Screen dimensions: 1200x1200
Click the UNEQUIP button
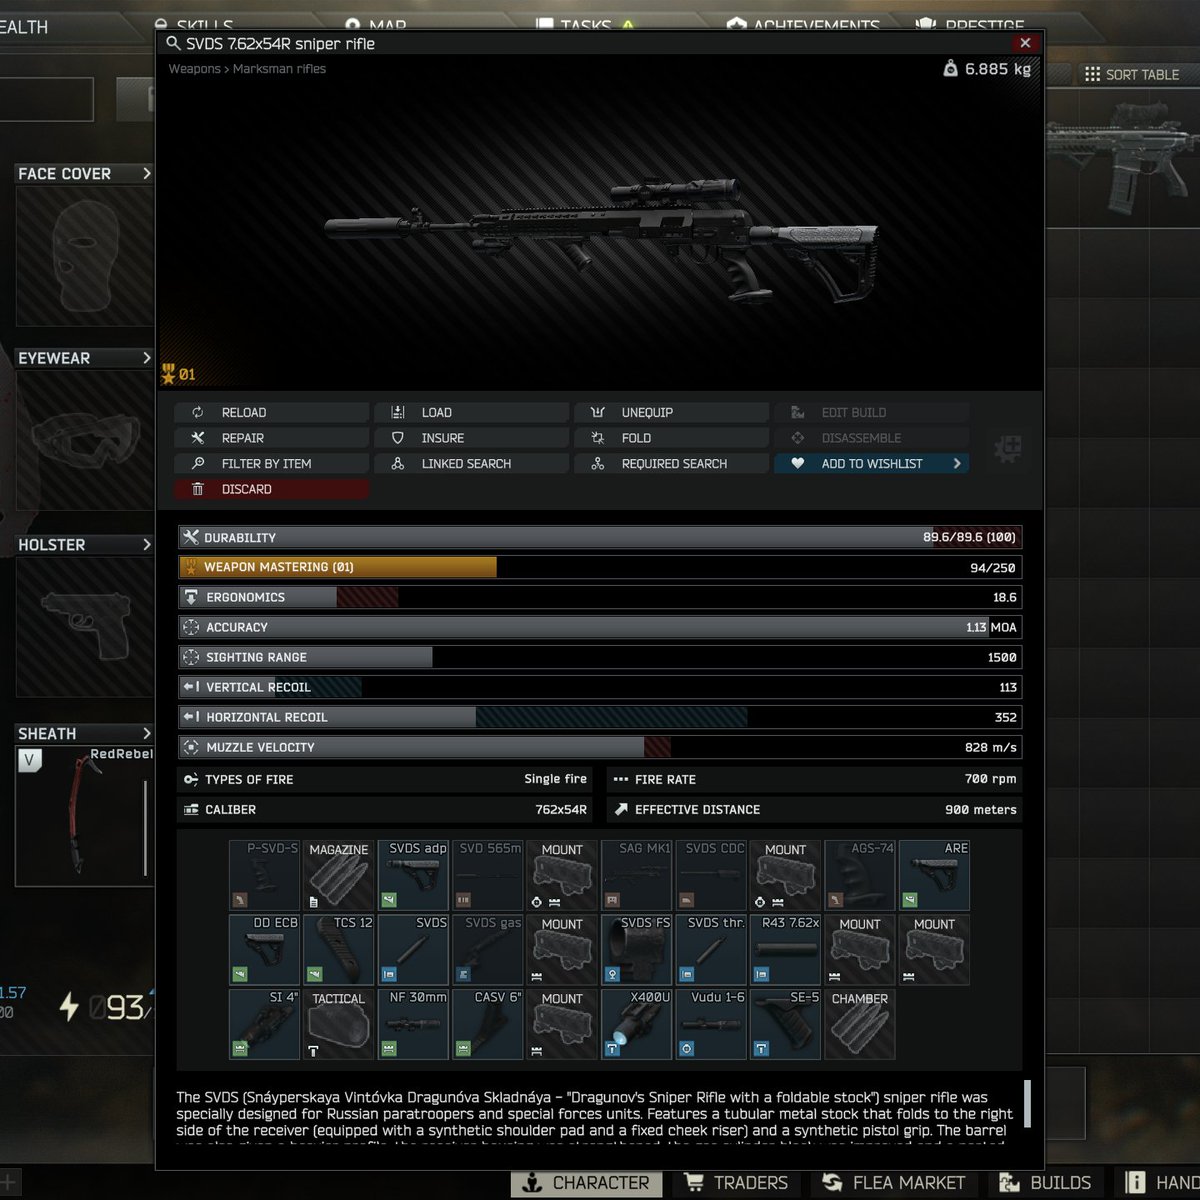[671, 412]
